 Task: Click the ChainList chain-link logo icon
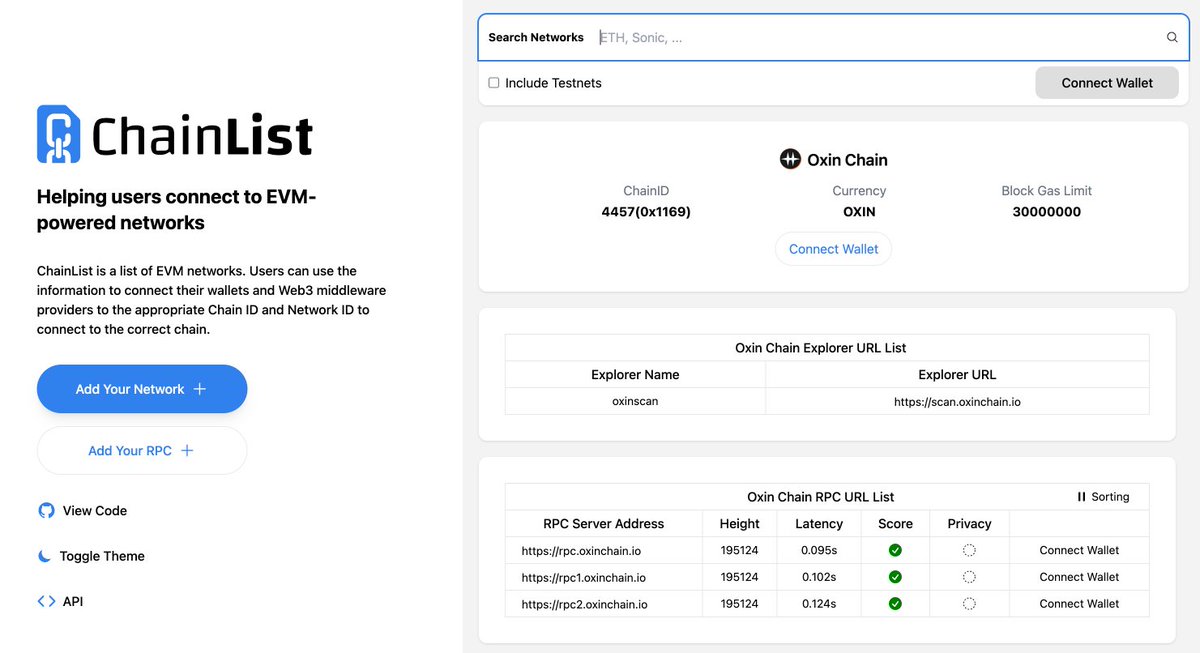pyautogui.click(x=58, y=134)
